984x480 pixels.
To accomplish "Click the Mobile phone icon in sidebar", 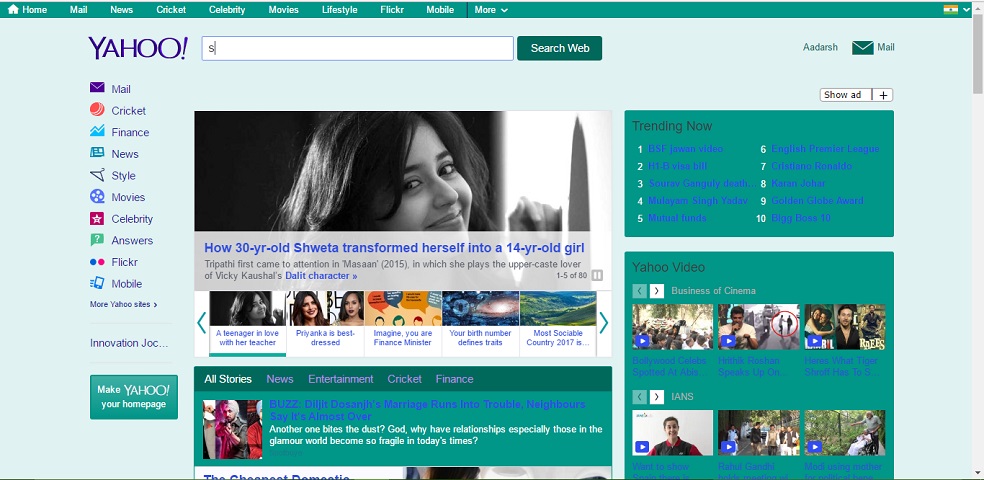I will tap(97, 283).
